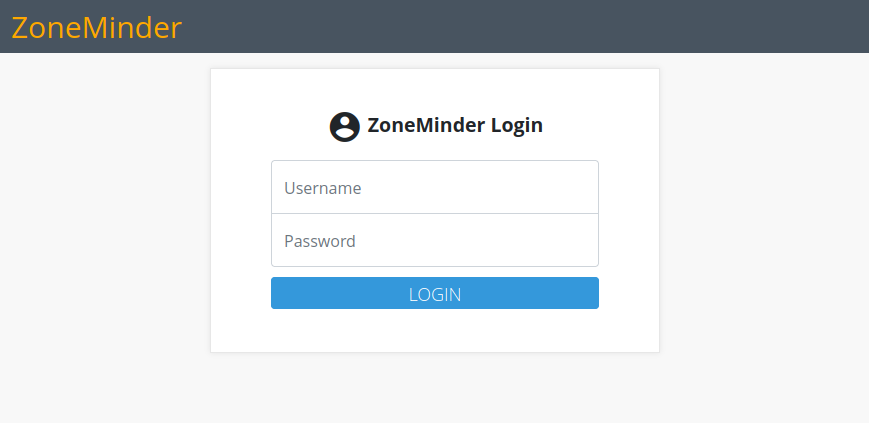Image resolution: width=869 pixels, height=423 pixels.
Task: Click the user silhouette icon in login card
Action: 345,127
